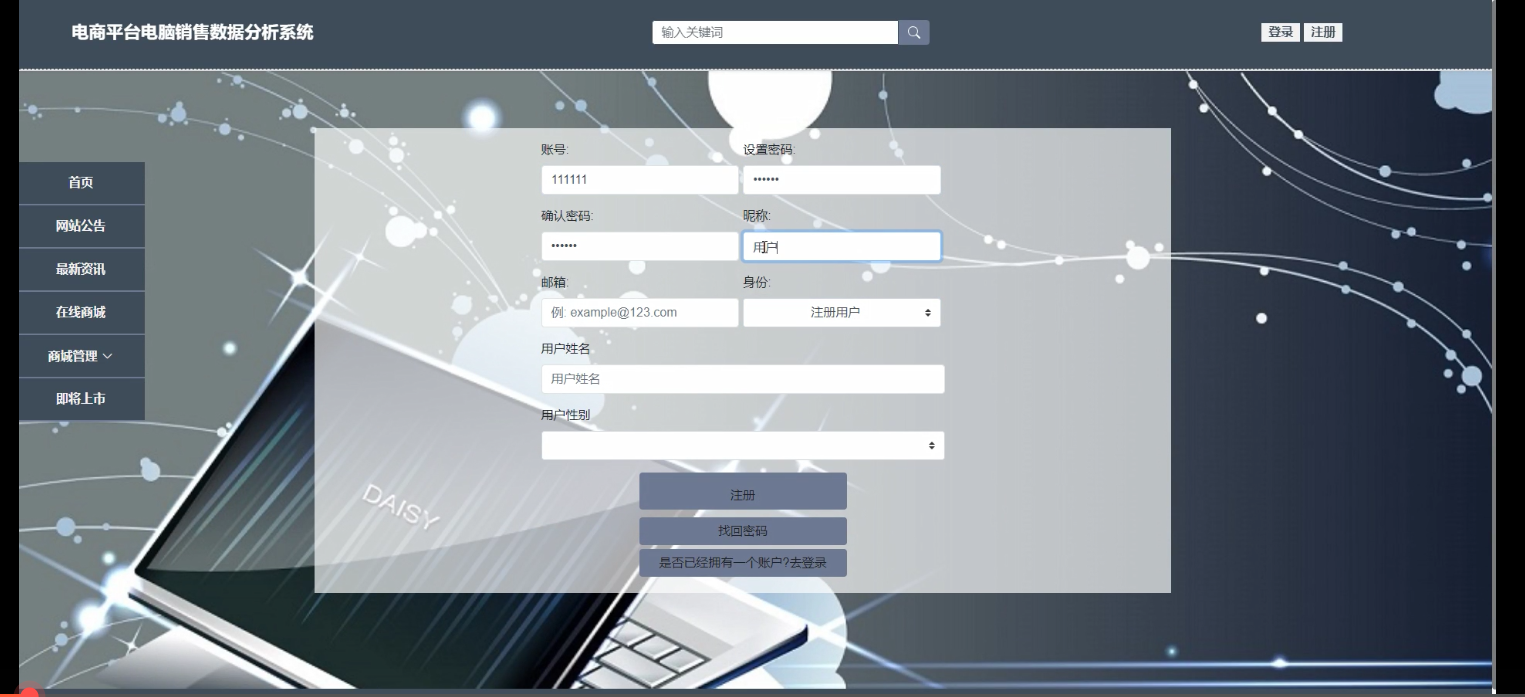
Task: Focus the 输入关键词 search field
Action: coord(775,32)
